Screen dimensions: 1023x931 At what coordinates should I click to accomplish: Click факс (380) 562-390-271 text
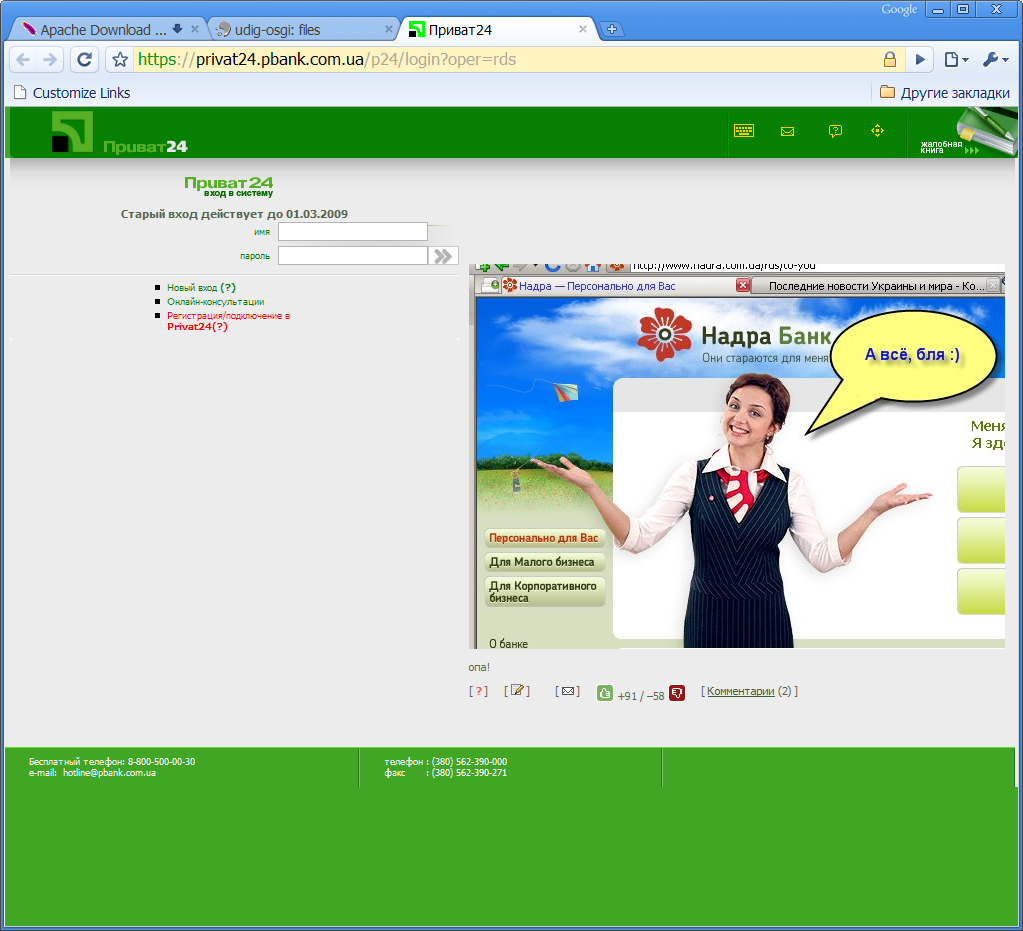pos(446,772)
